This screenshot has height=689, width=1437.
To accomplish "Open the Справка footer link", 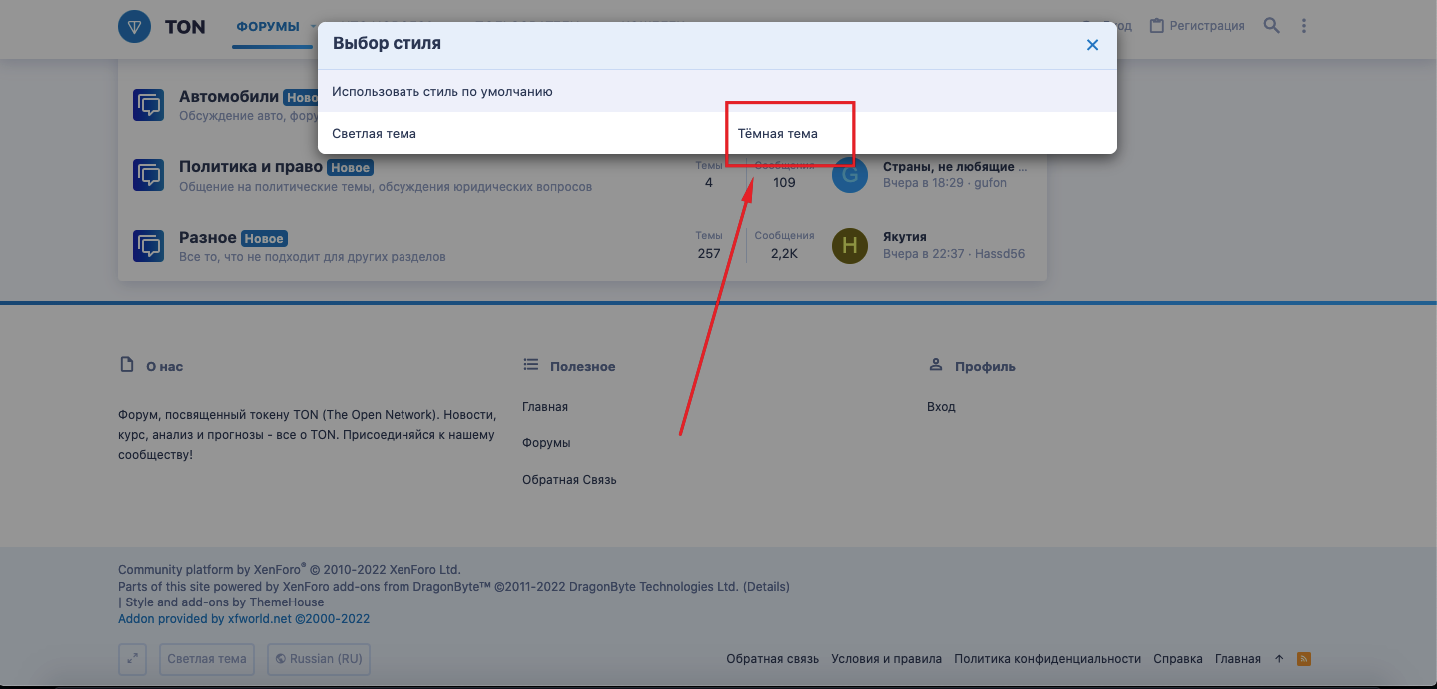I will click(x=1178, y=659).
